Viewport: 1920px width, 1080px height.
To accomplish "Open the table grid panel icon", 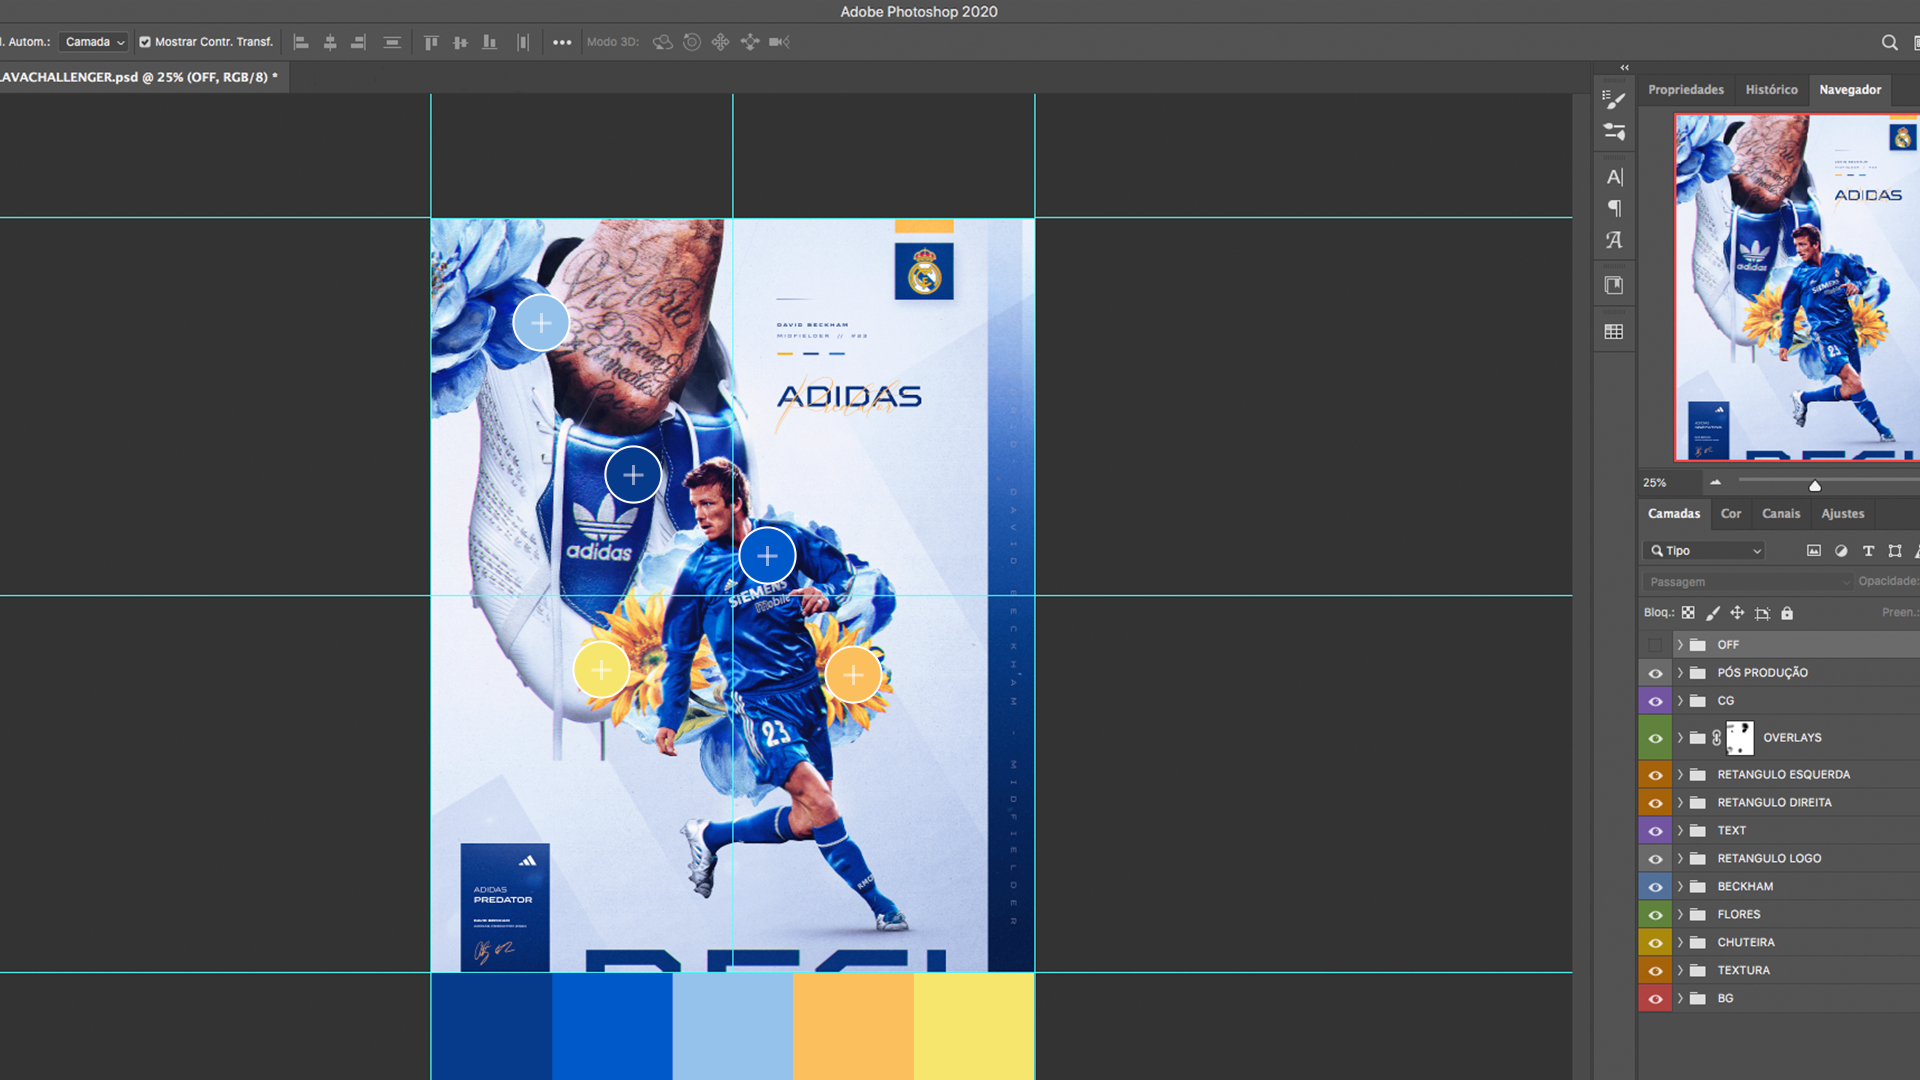I will [x=1614, y=331].
